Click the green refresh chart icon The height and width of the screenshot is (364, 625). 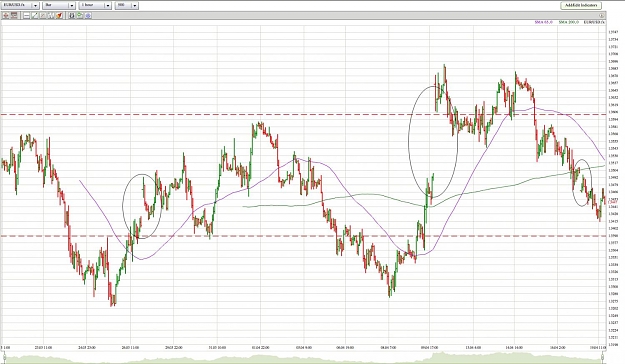(80, 16)
